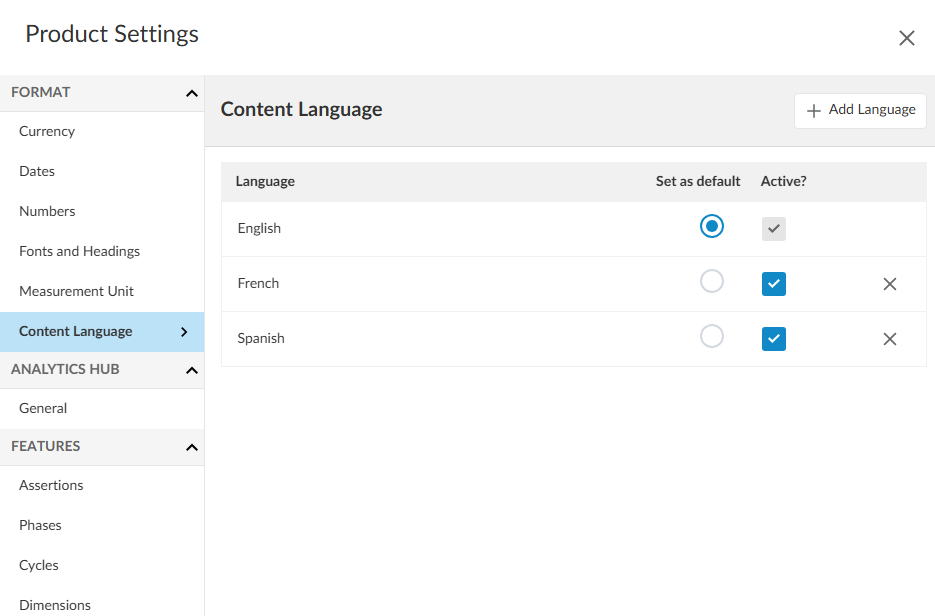Remove the Spanish language row

[889, 338]
